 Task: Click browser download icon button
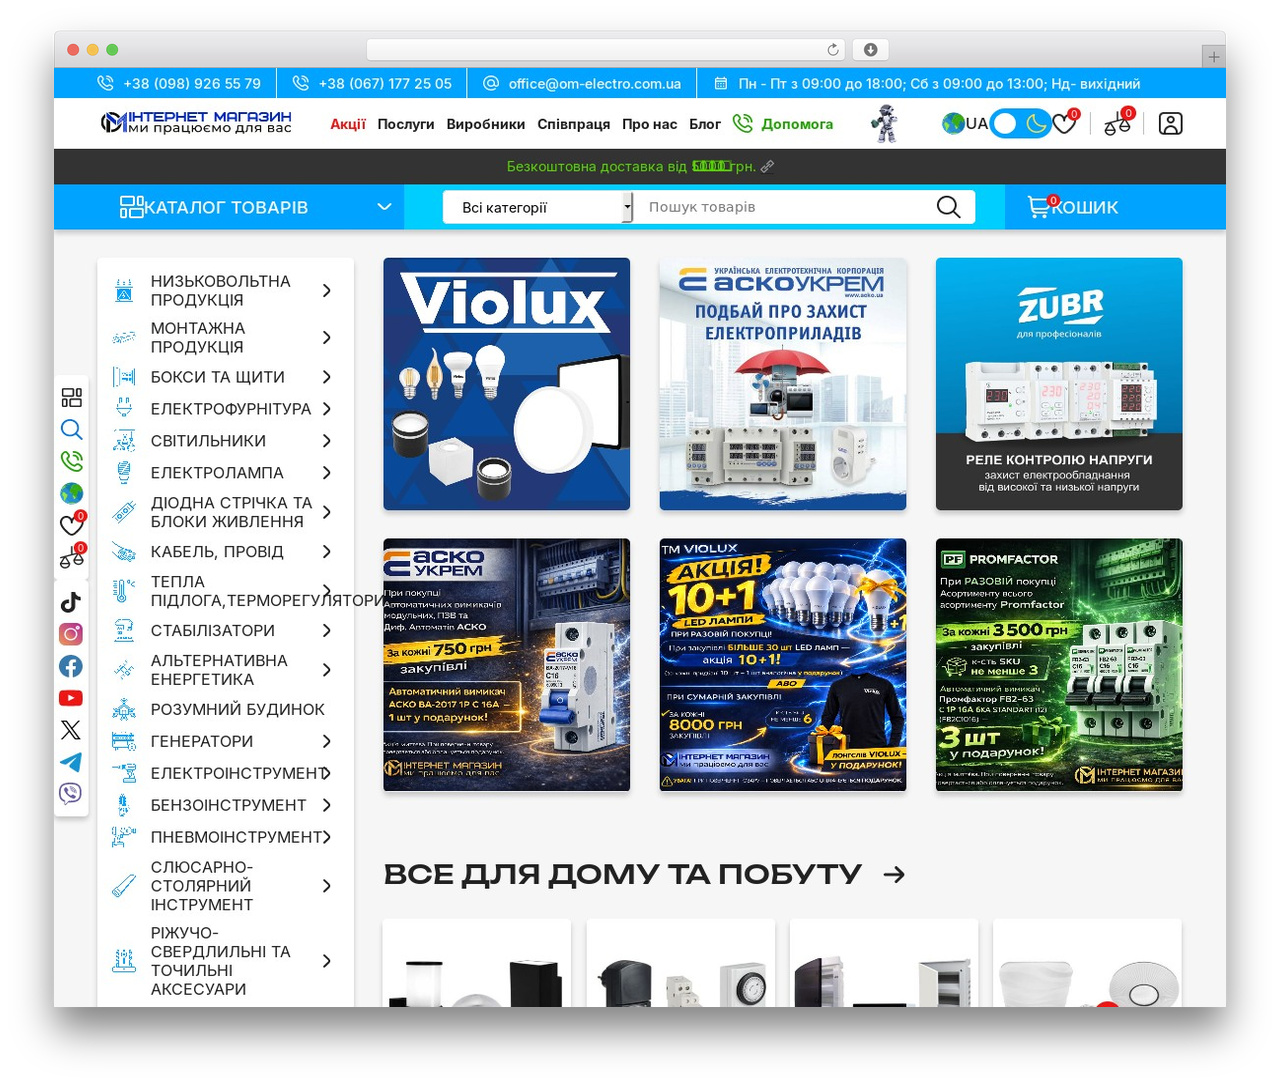[x=870, y=50]
